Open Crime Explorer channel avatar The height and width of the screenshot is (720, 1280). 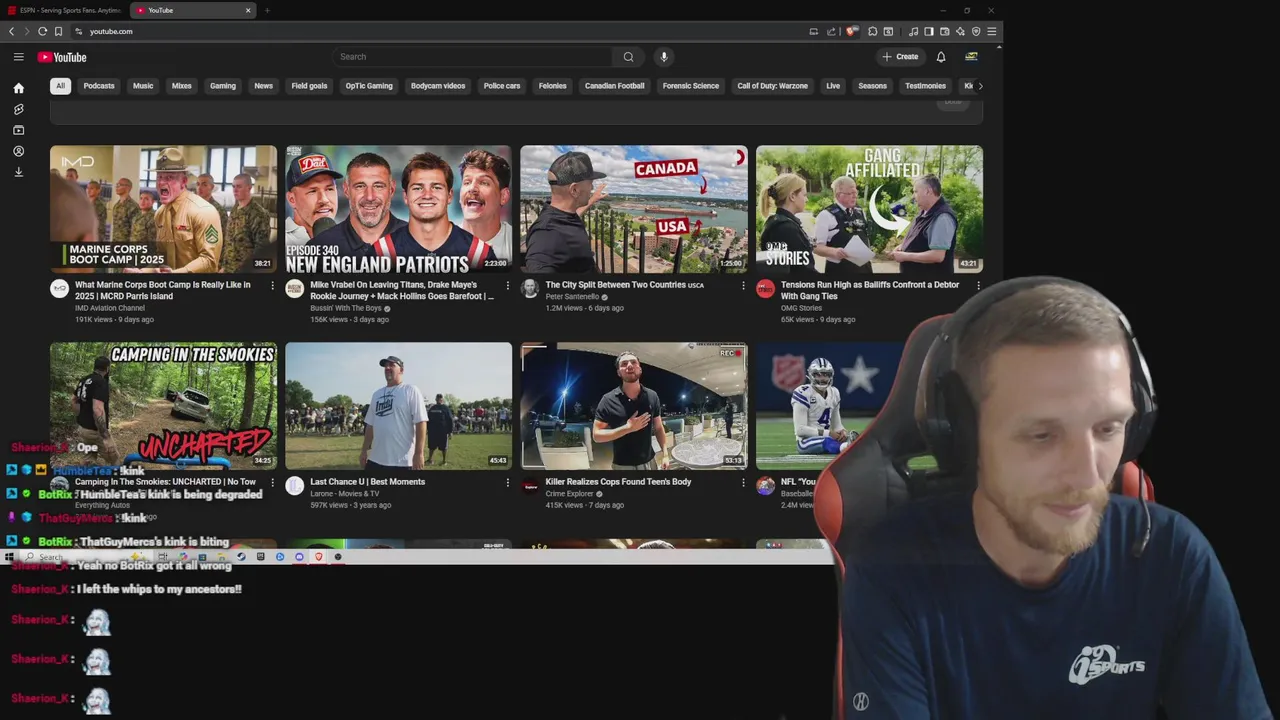530,486
